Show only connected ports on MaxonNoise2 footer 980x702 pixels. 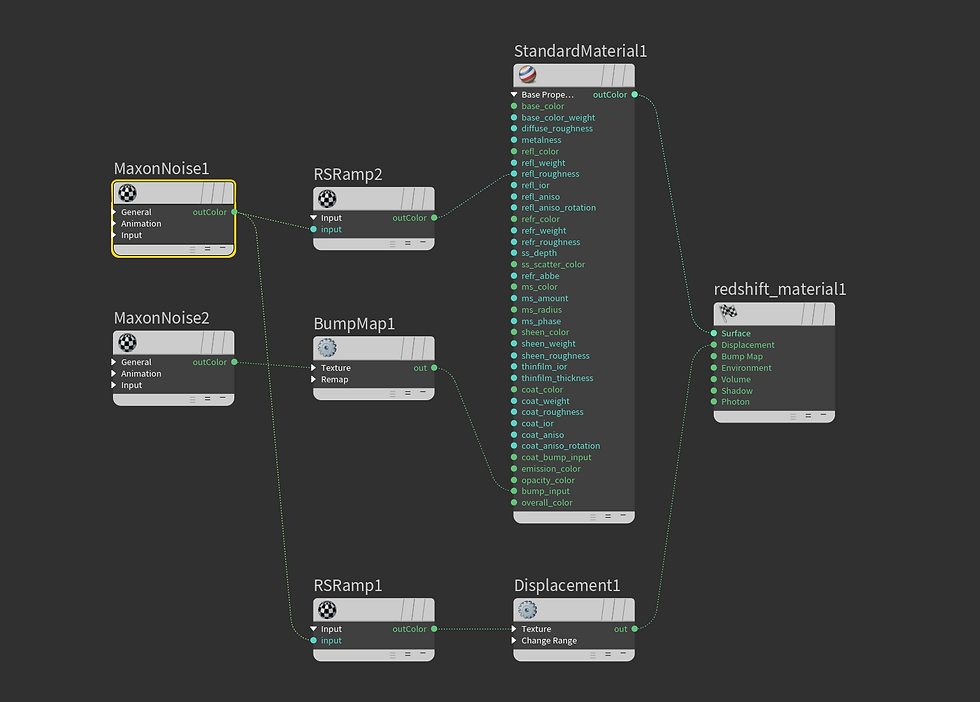[x=208, y=399]
